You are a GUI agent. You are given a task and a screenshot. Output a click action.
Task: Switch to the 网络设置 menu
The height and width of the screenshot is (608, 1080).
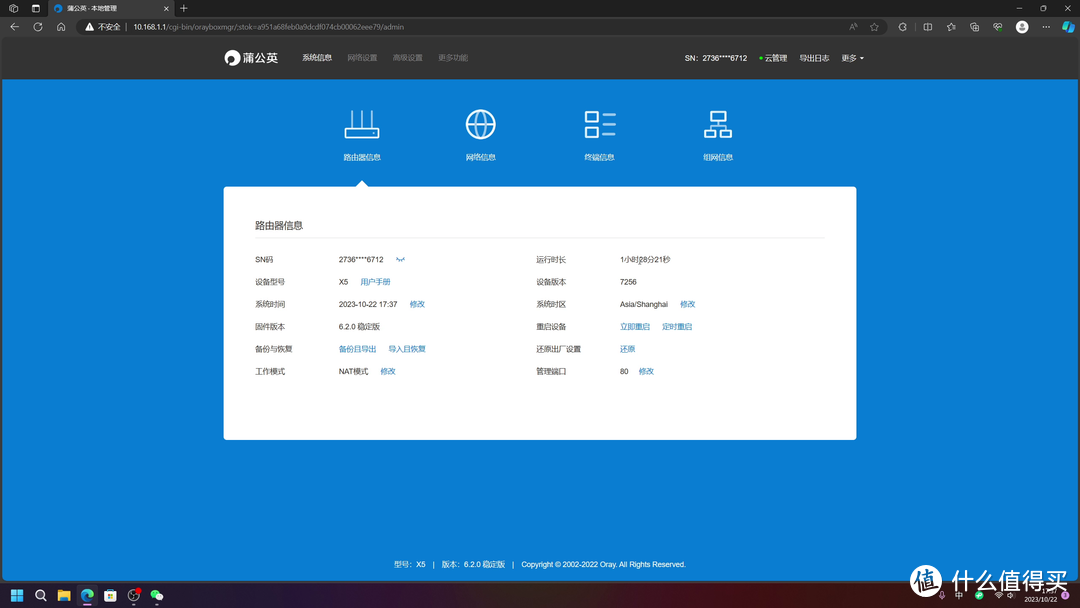[x=362, y=58]
